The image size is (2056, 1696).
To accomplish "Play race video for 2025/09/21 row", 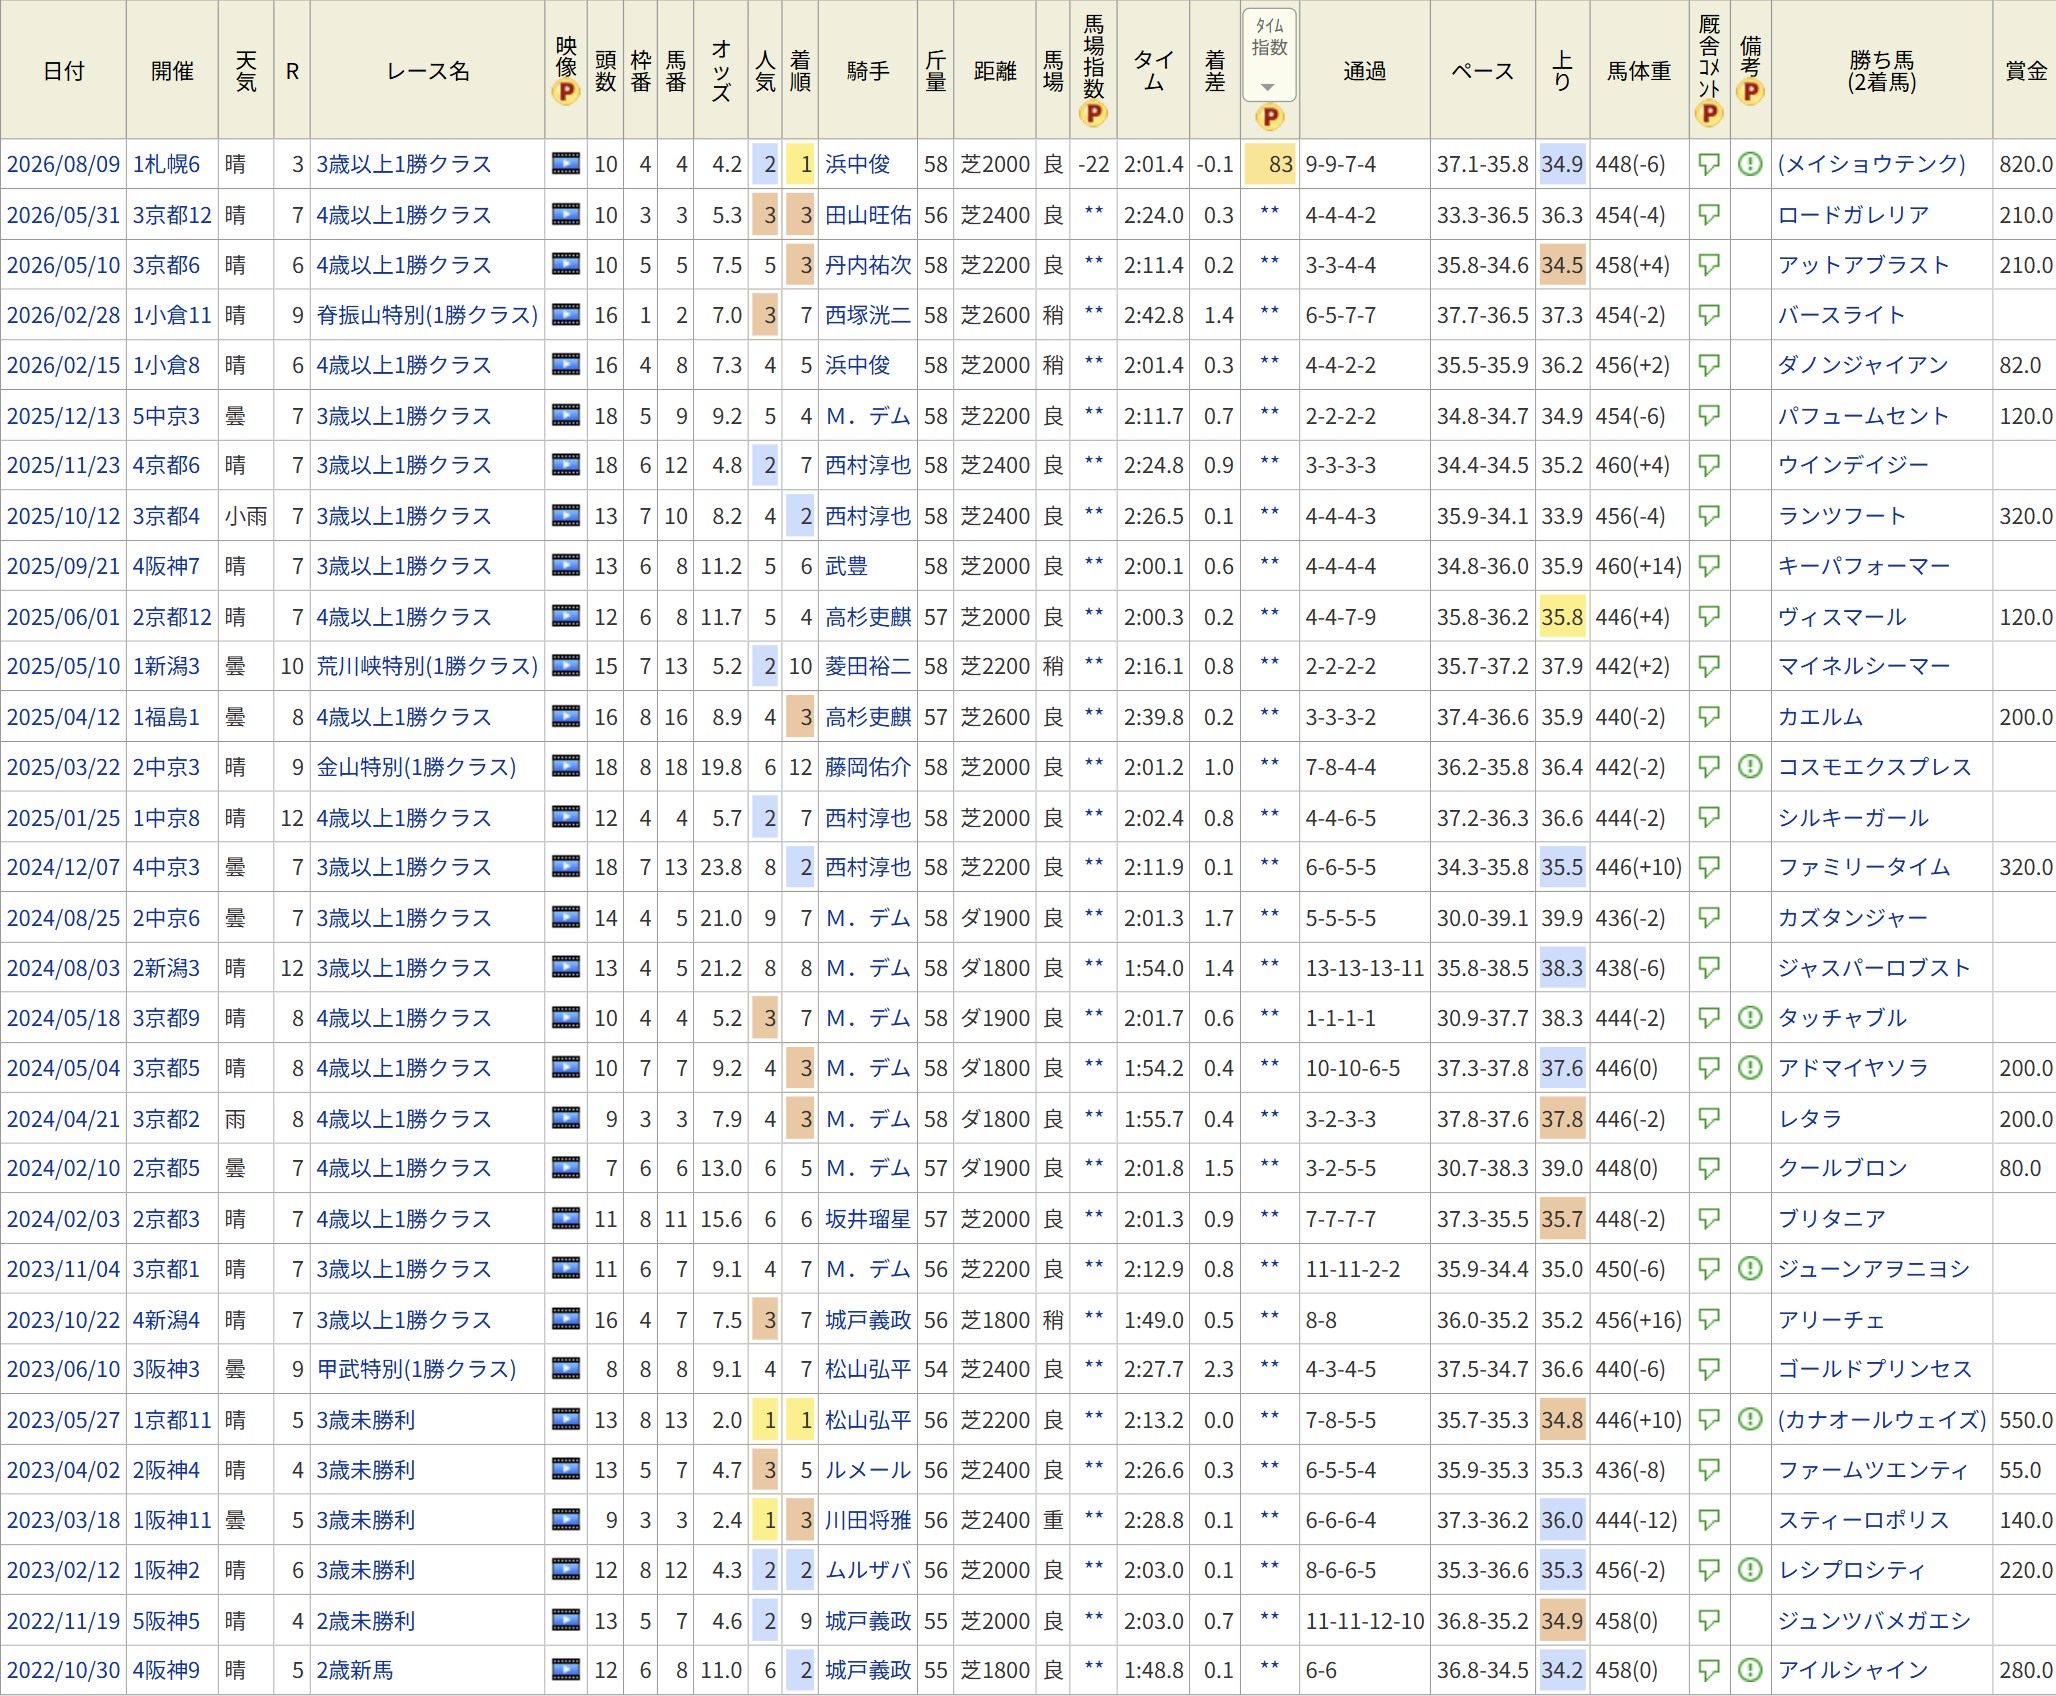I will 566,566.
